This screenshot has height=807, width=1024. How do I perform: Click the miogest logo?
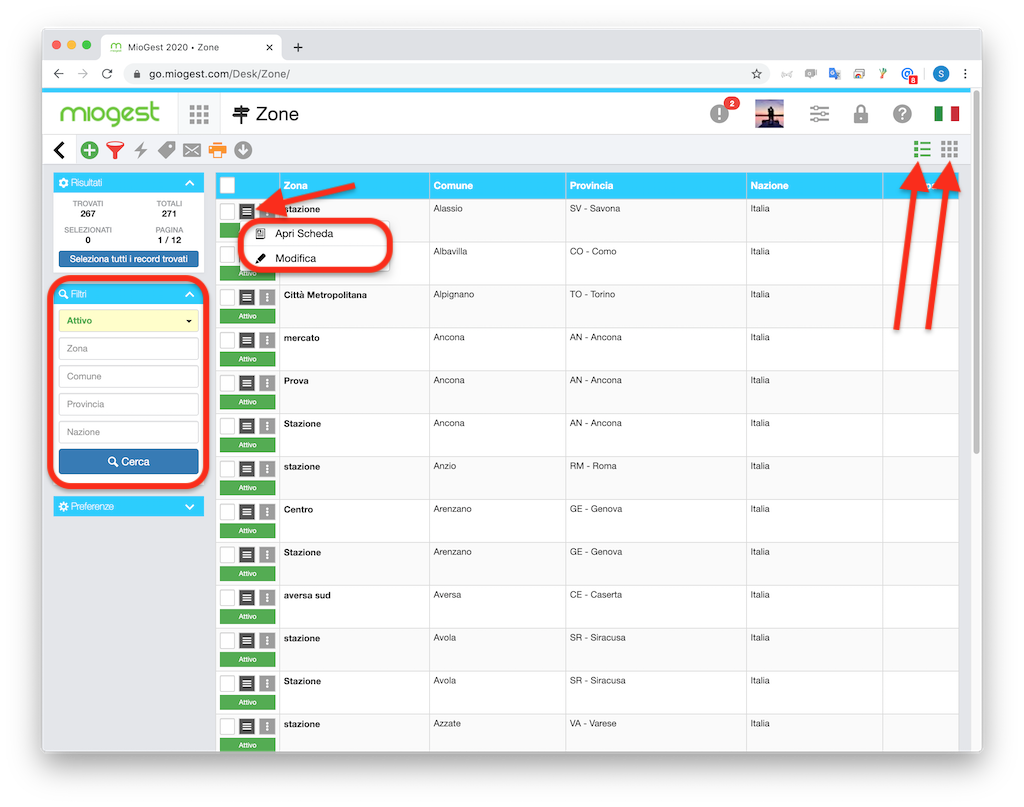[110, 114]
